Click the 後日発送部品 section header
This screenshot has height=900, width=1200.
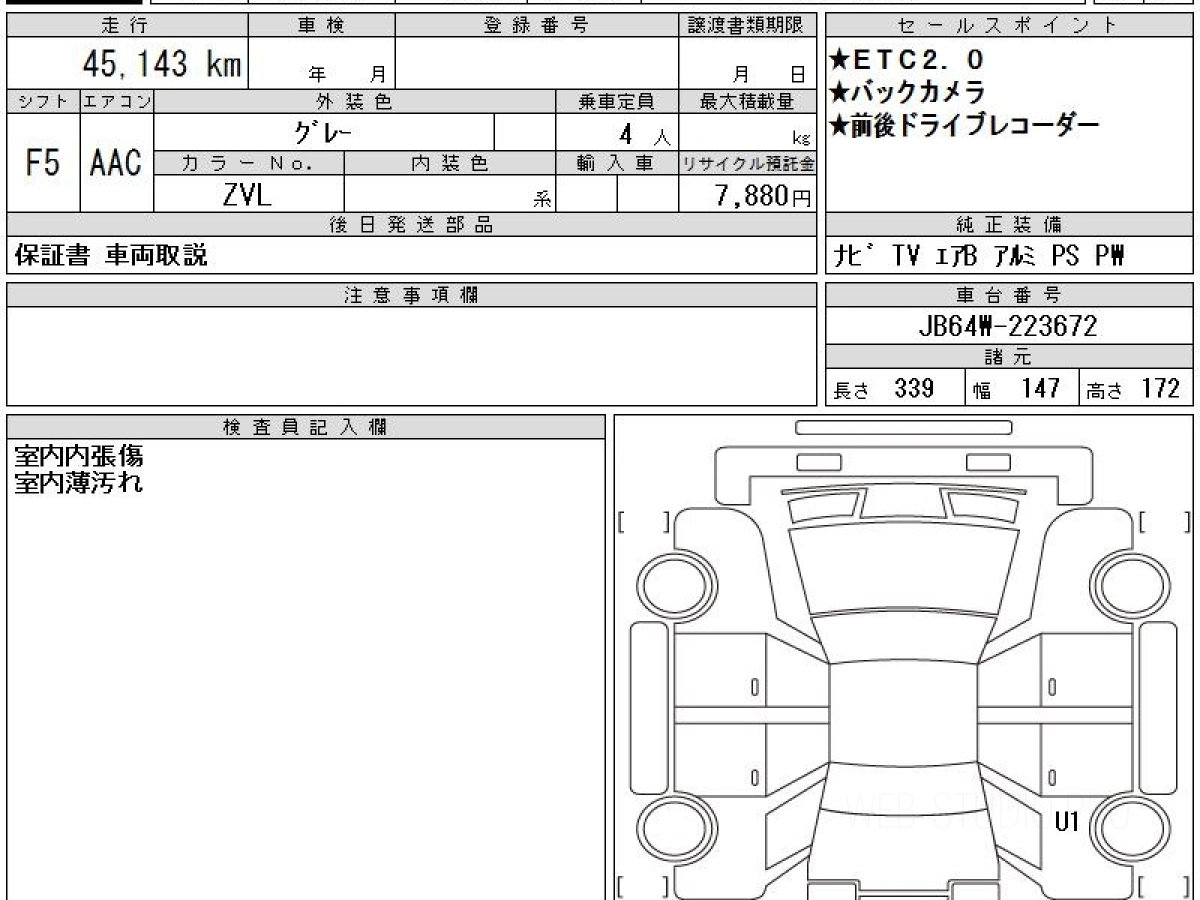[412, 225]
